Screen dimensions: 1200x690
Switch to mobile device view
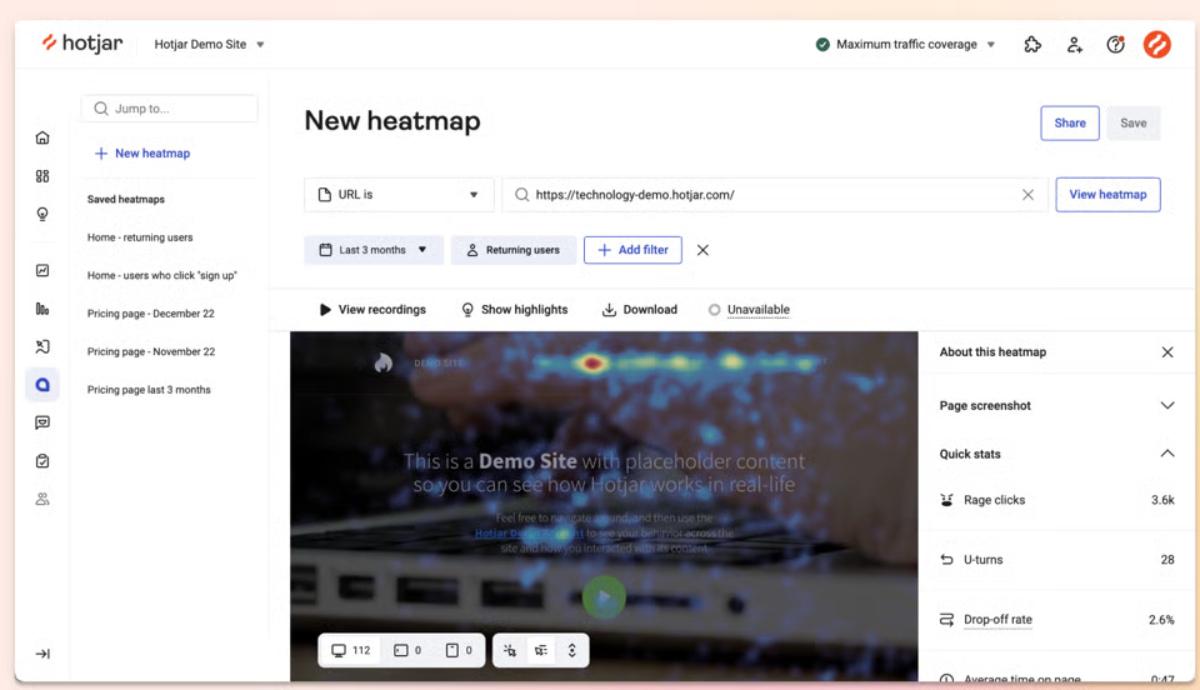(x=459, y=650)
